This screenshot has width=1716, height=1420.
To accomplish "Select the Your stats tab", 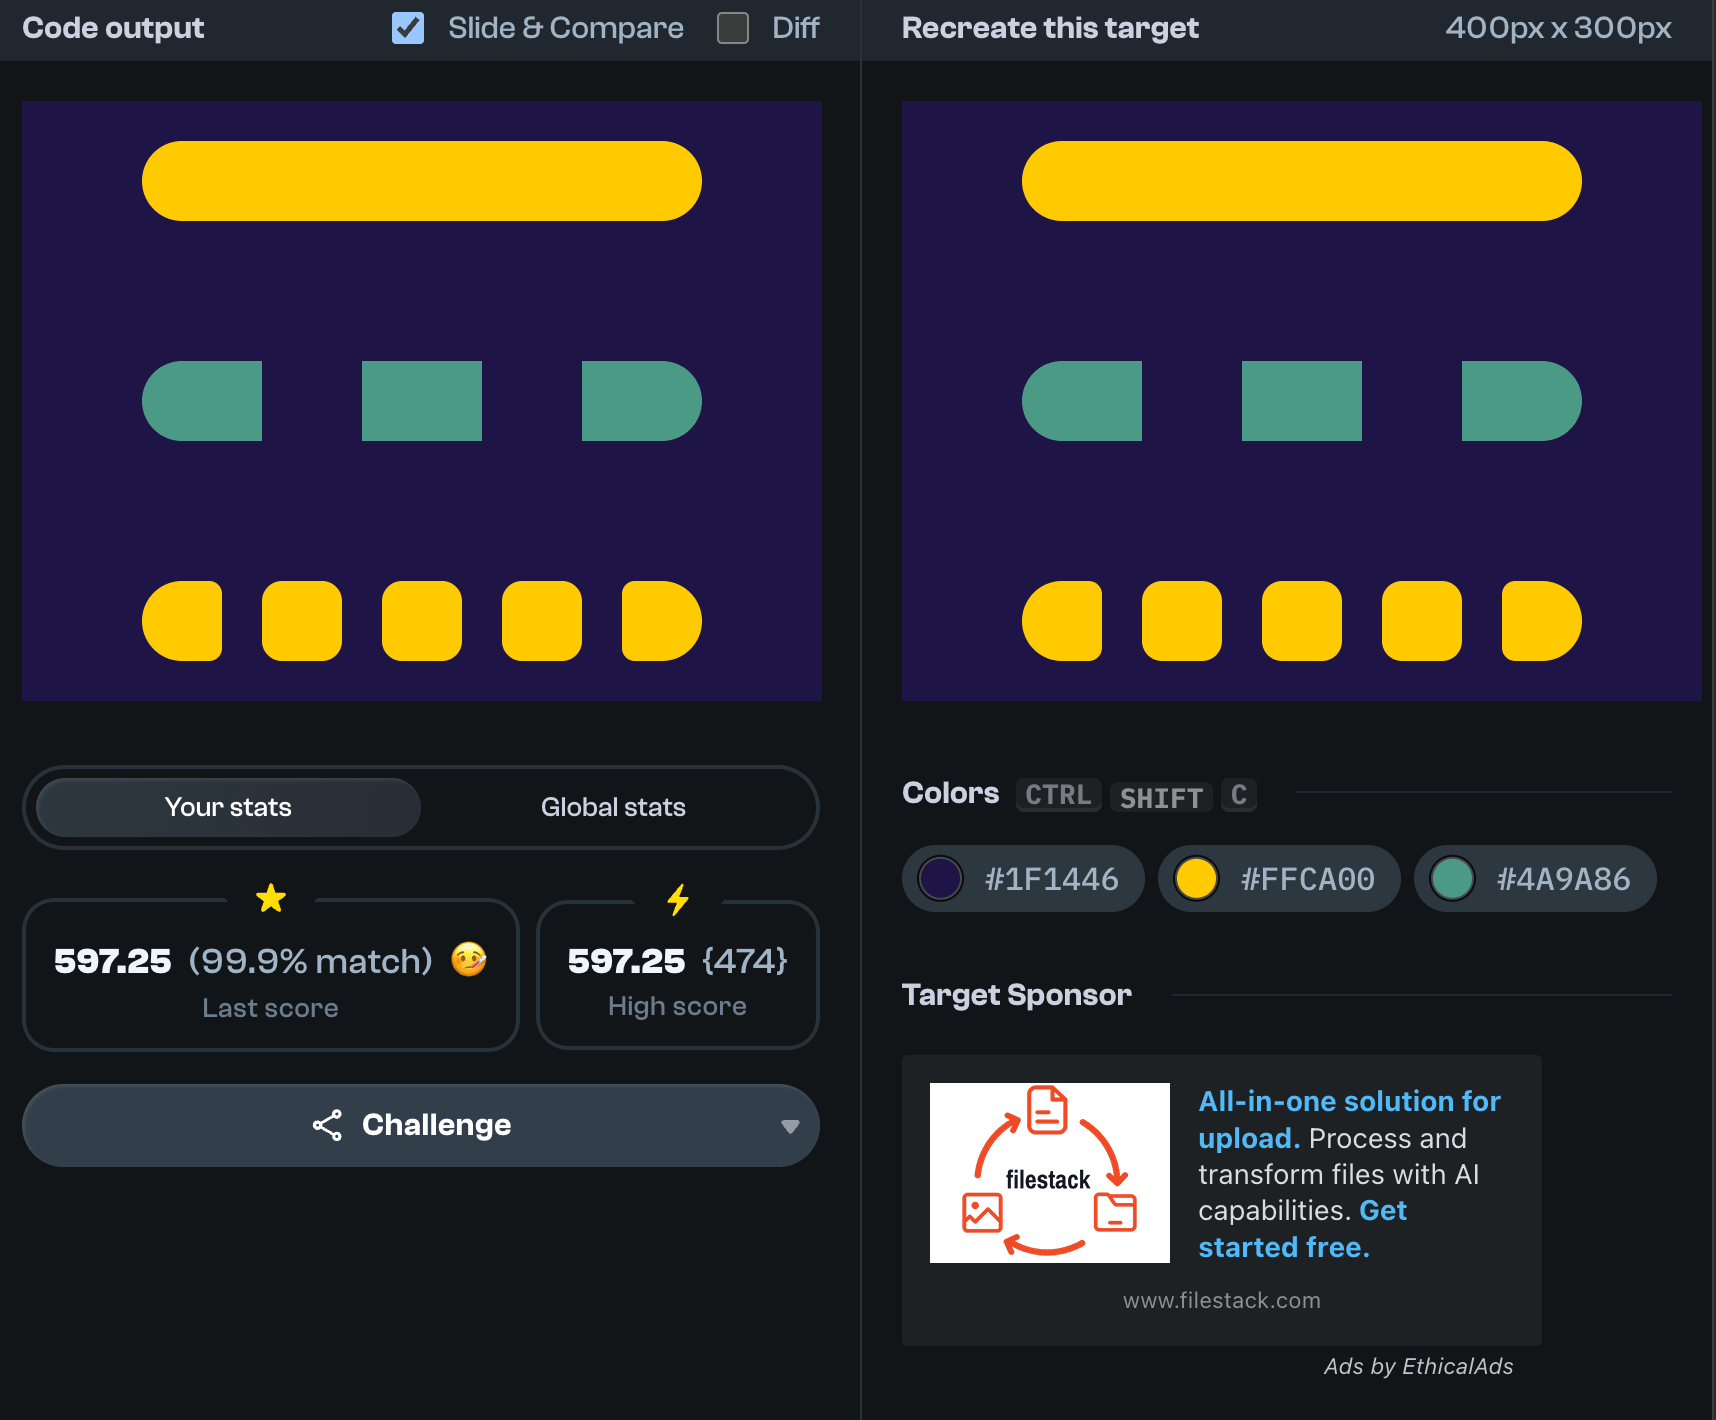I will (228, 807).
